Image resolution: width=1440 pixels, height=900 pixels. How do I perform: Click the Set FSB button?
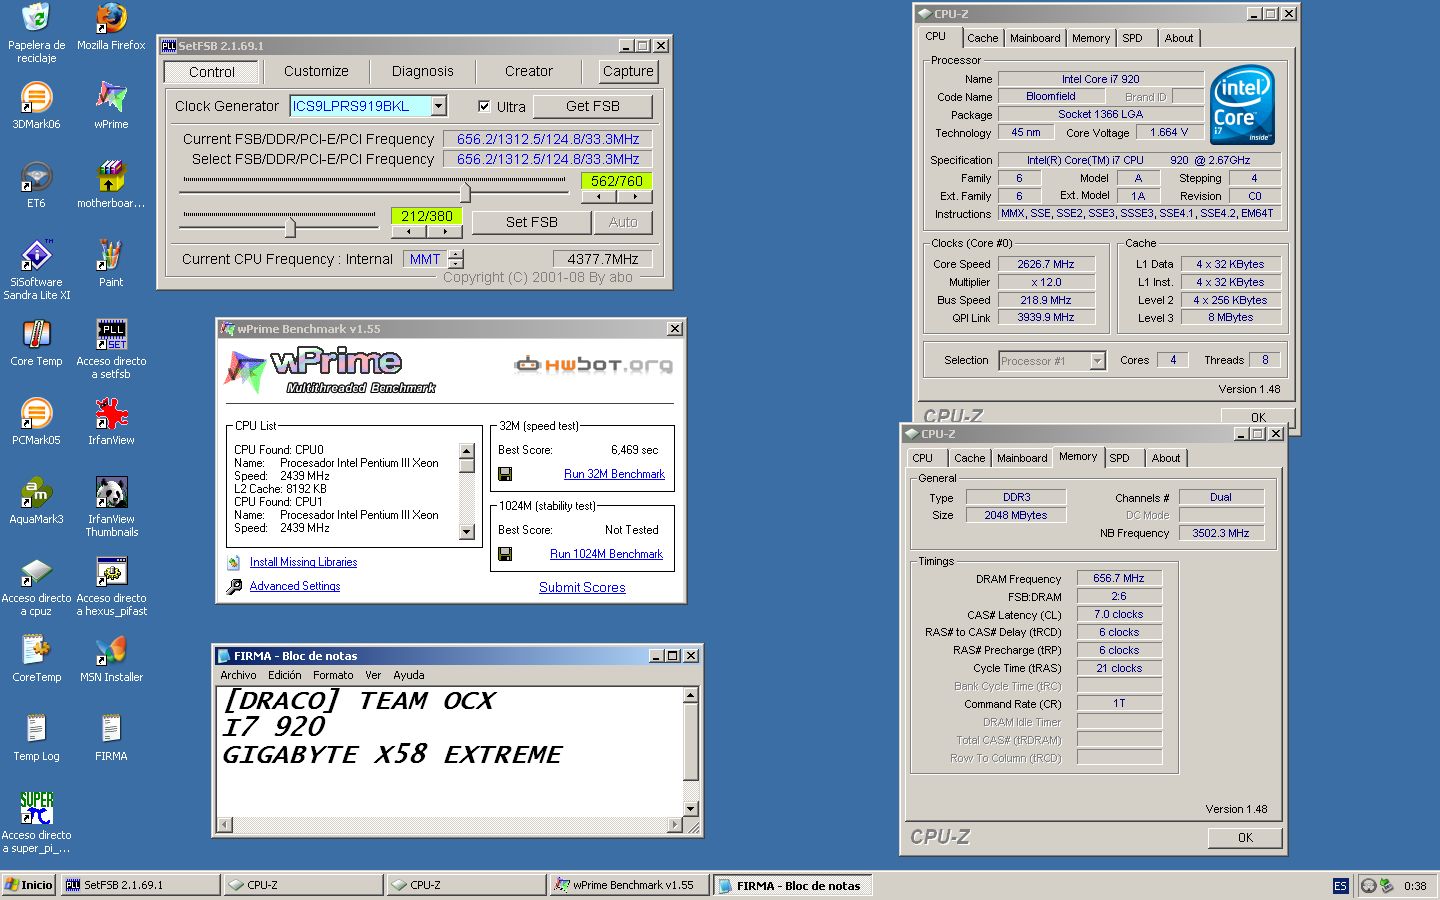(x=532, y=222)
